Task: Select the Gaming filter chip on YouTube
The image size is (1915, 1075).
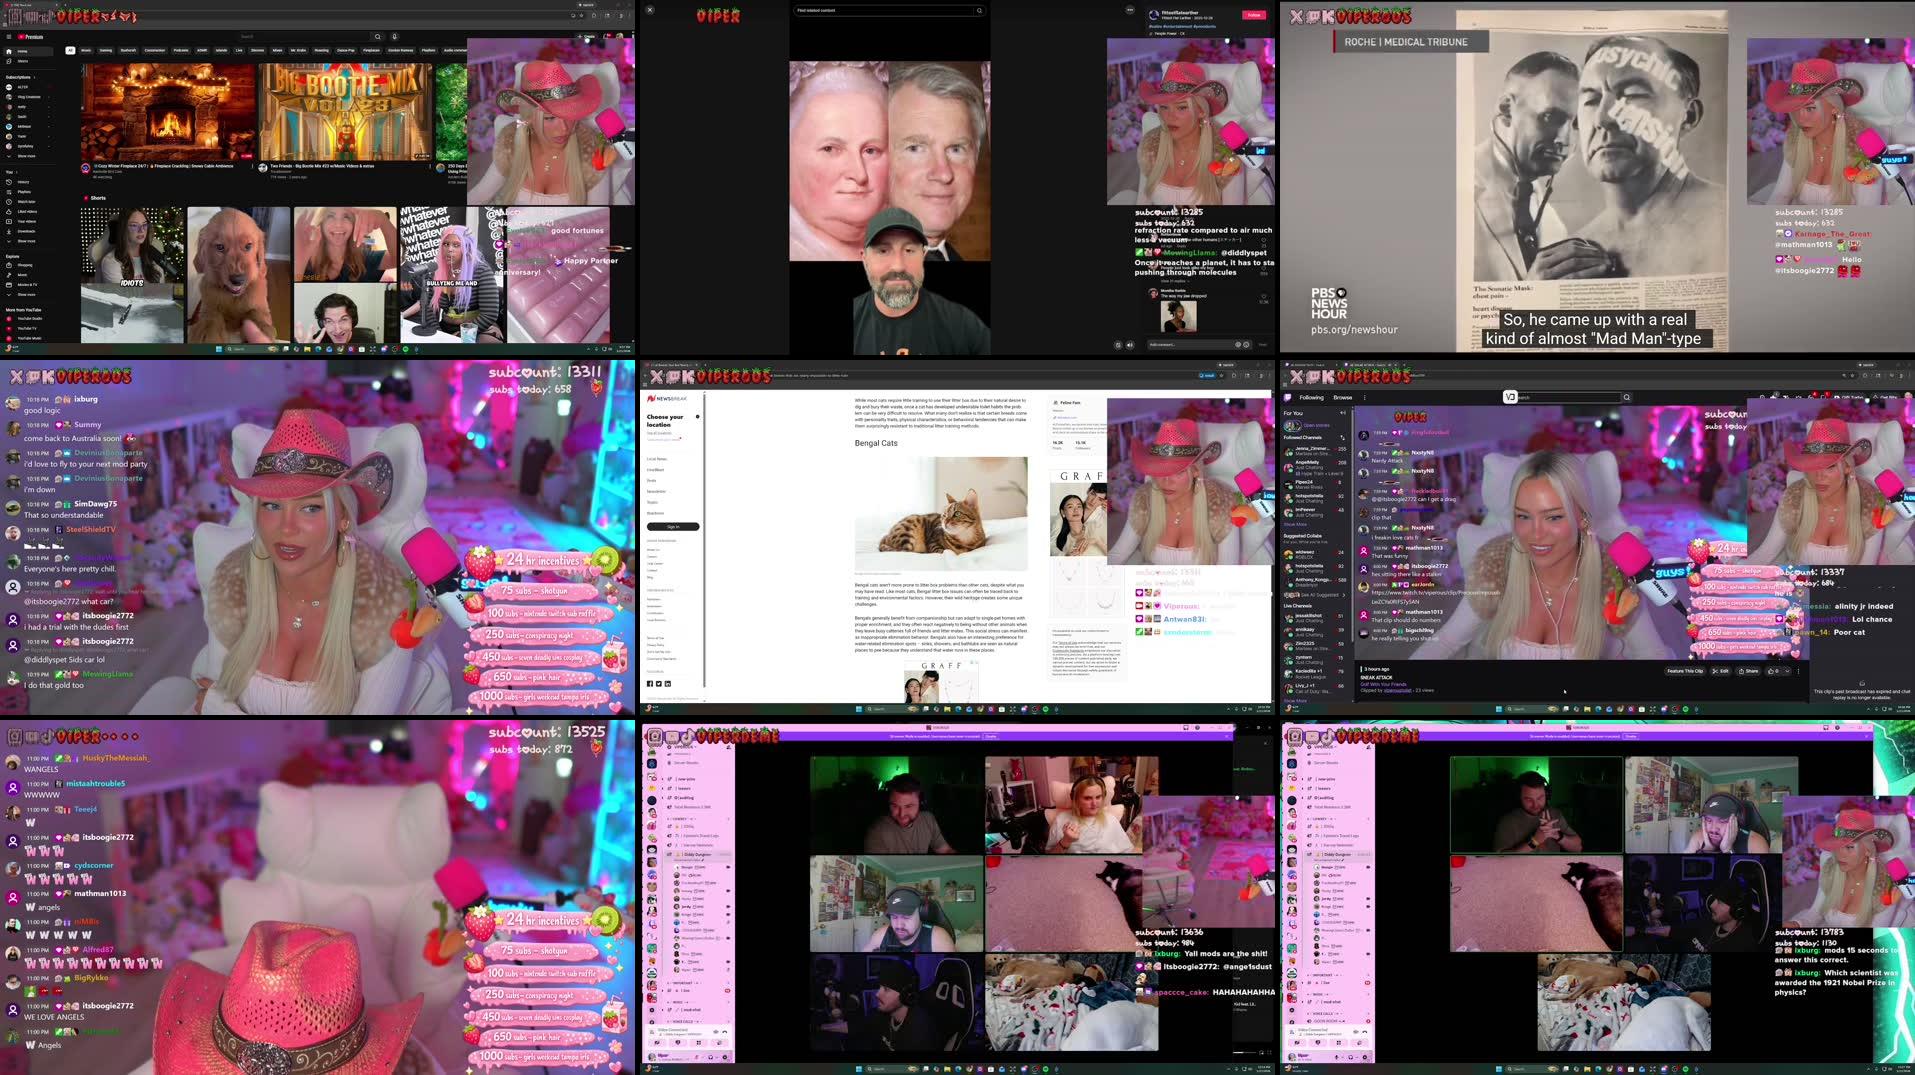Action: click(105, 50)
